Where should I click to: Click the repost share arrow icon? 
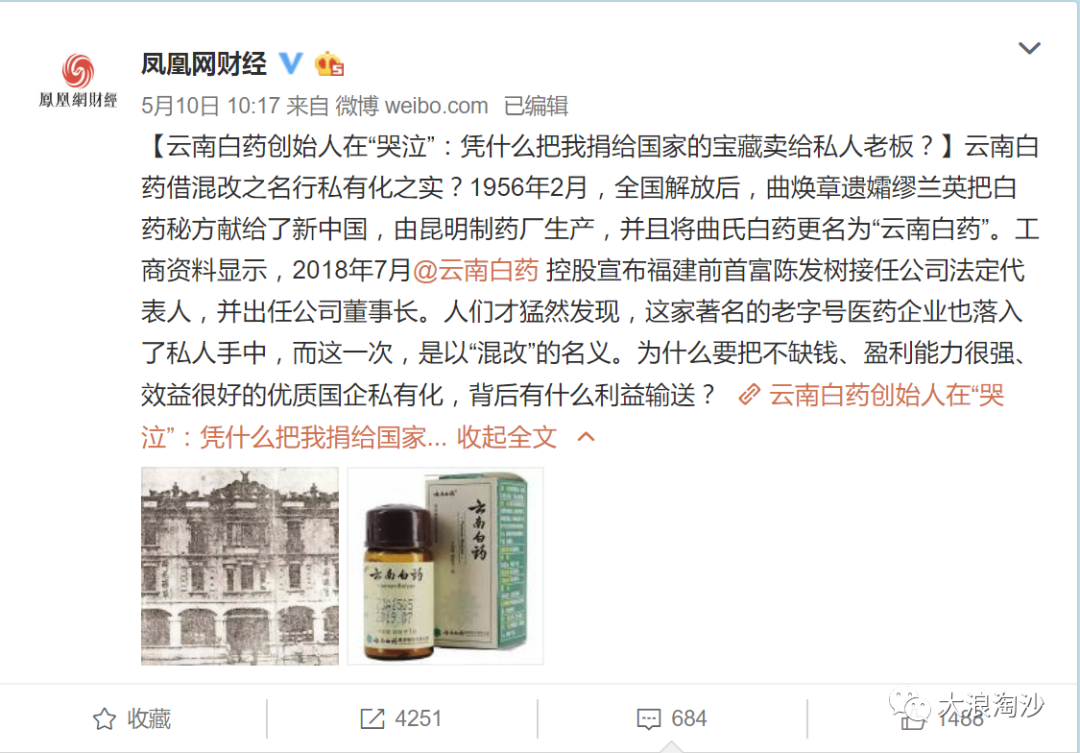click(x=372, y=719)
